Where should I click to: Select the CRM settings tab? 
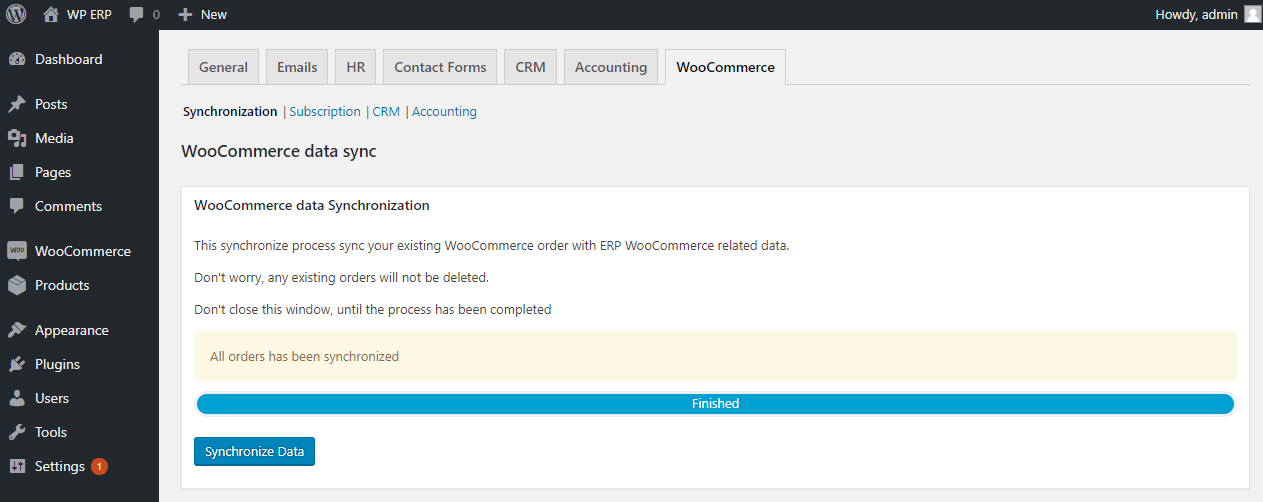click(530, 67)
